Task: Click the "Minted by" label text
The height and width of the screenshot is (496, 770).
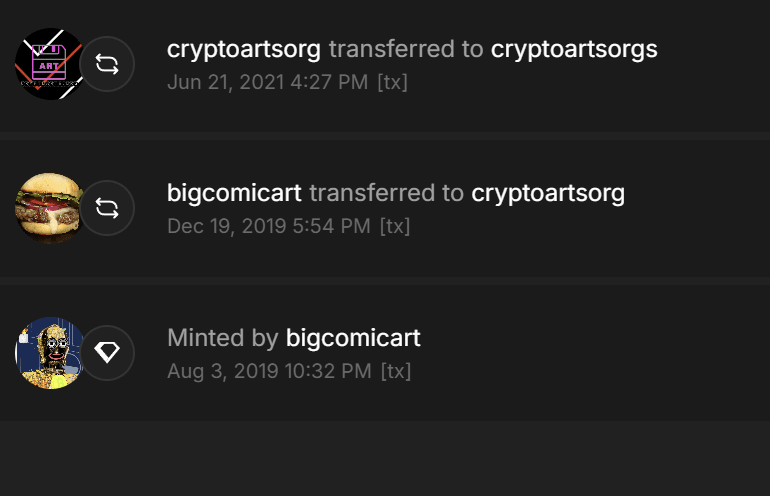Action: point(223,338)
